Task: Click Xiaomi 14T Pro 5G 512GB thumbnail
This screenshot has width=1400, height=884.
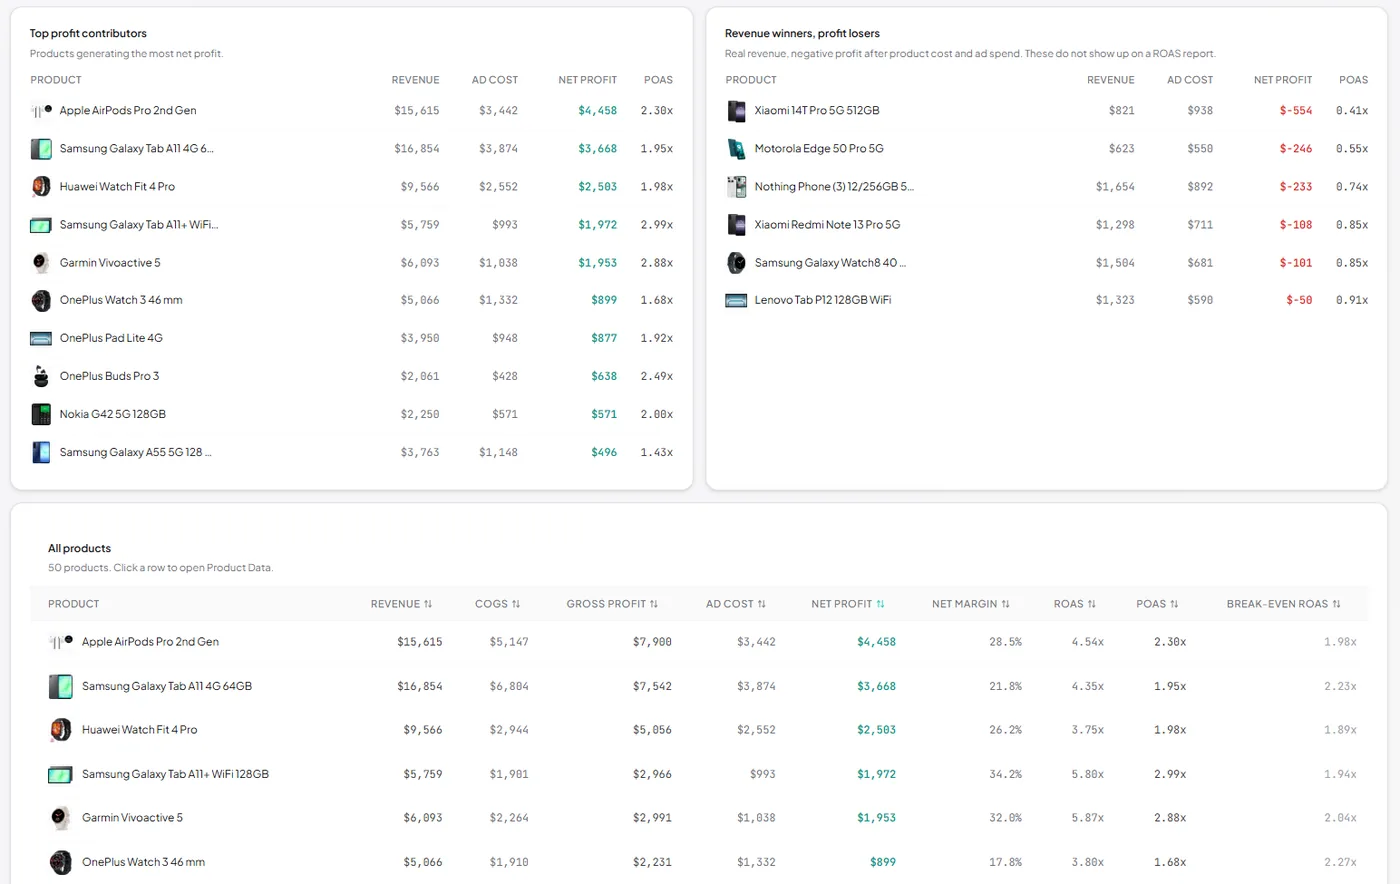Action: coord(736,111)
